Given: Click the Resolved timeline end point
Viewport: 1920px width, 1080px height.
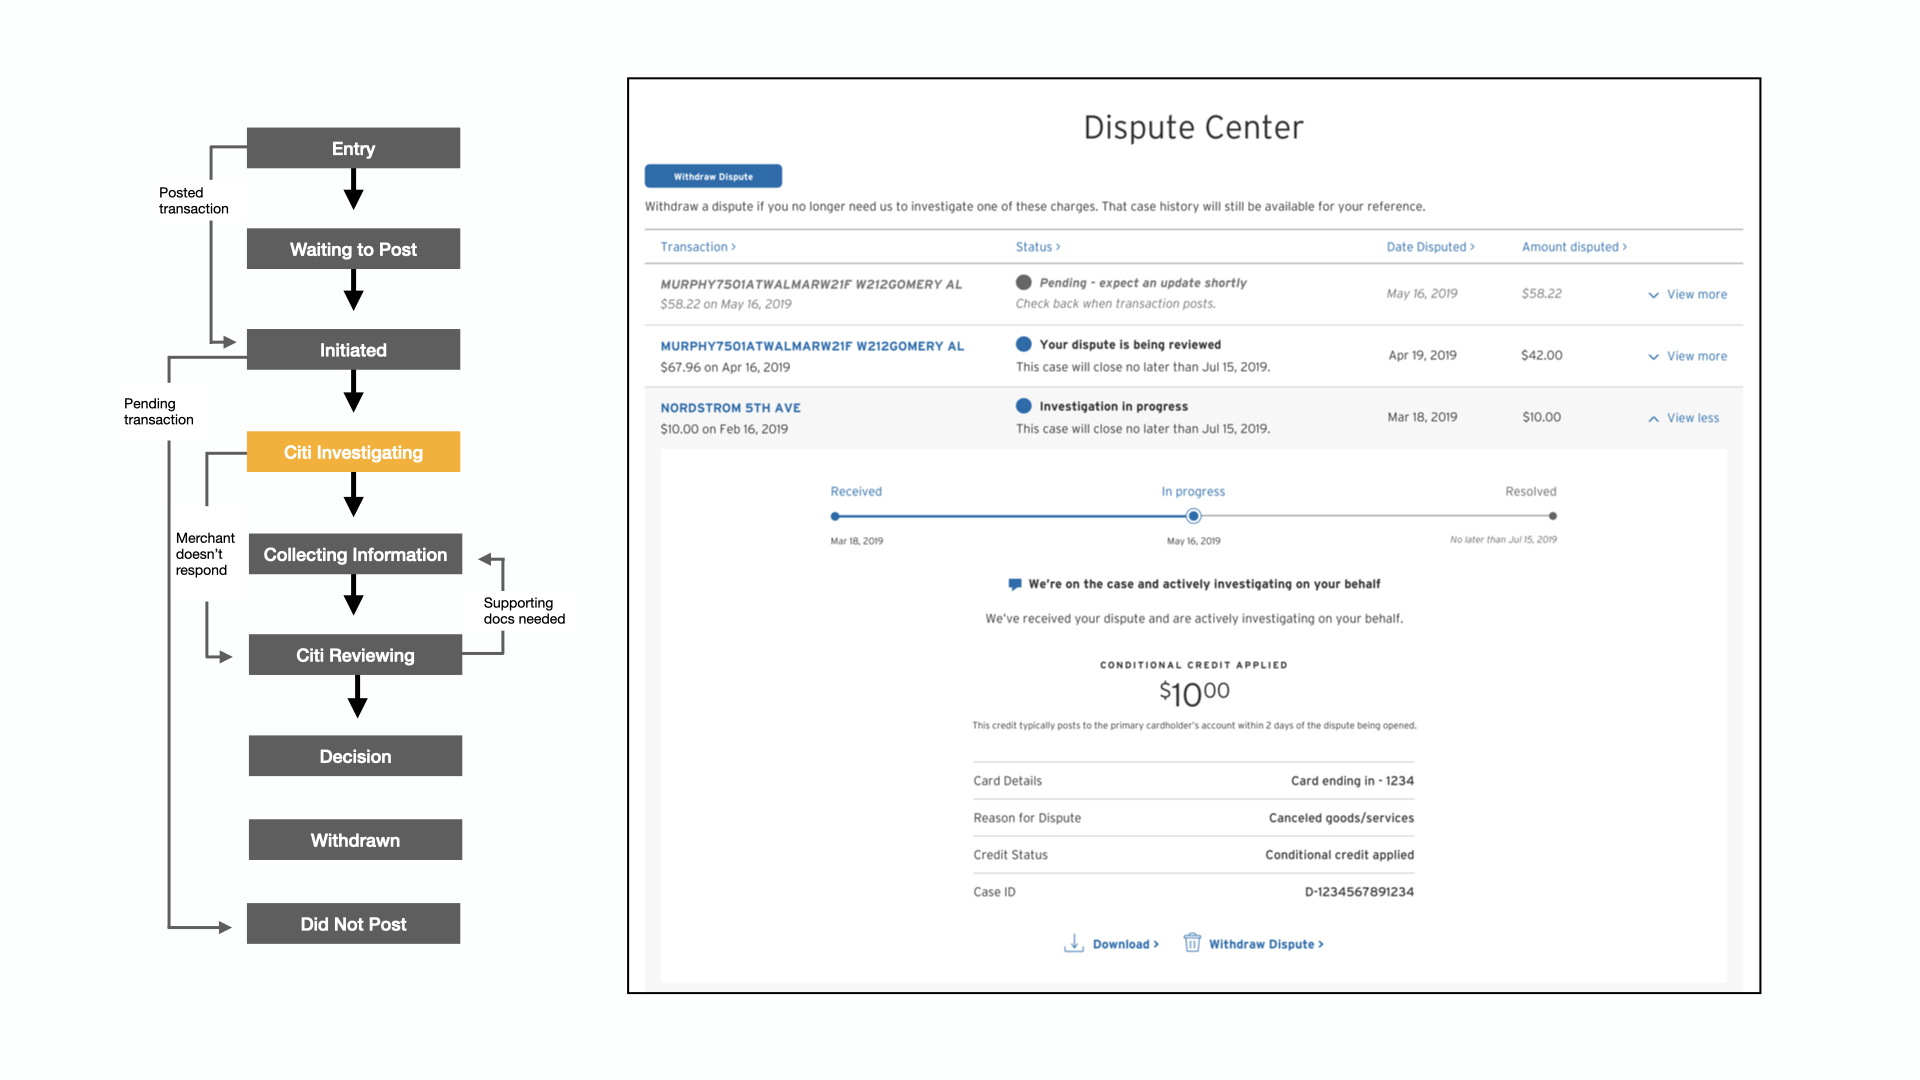Looking at the screenshot, I should (x=1552, y=516).
